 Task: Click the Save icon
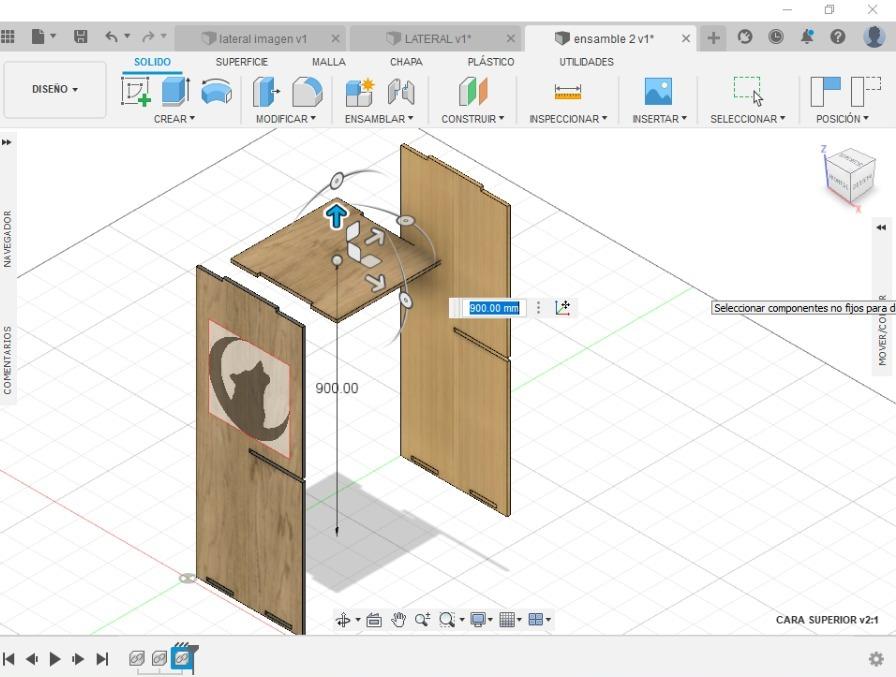click(81, 37)
